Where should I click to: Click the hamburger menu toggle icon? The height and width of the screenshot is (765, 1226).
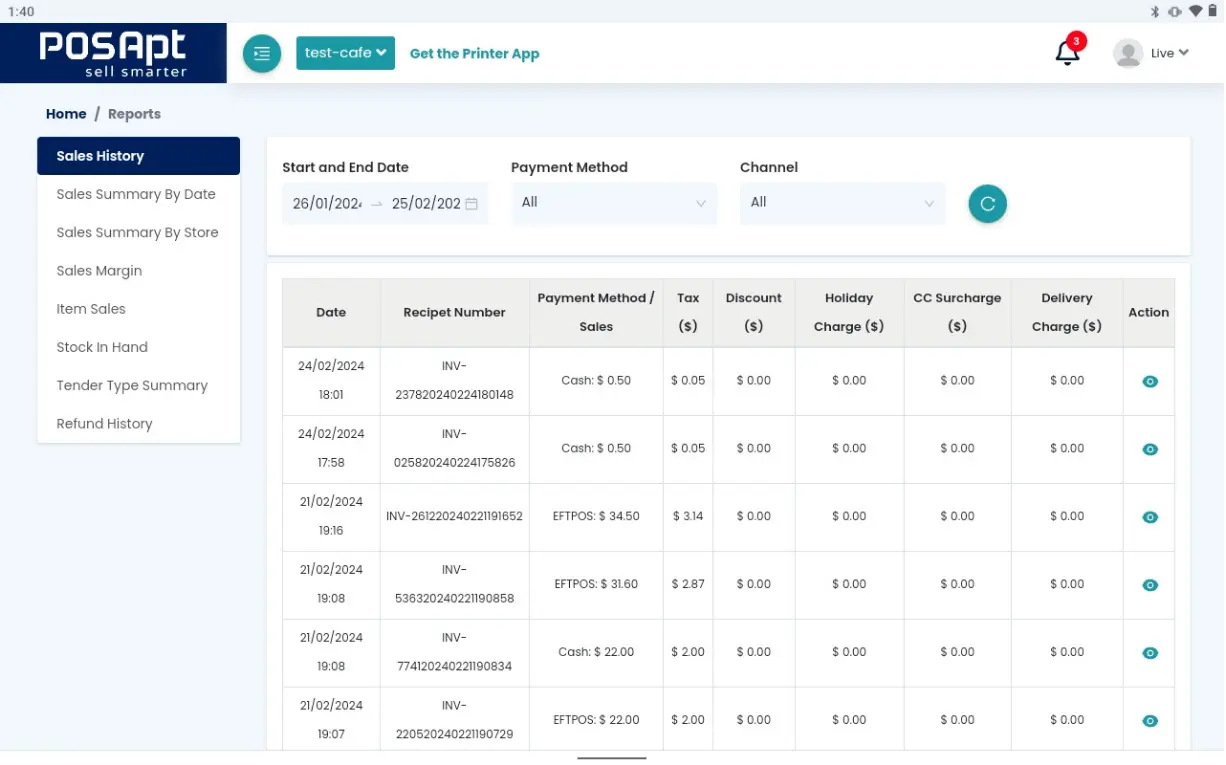[262, 53]
